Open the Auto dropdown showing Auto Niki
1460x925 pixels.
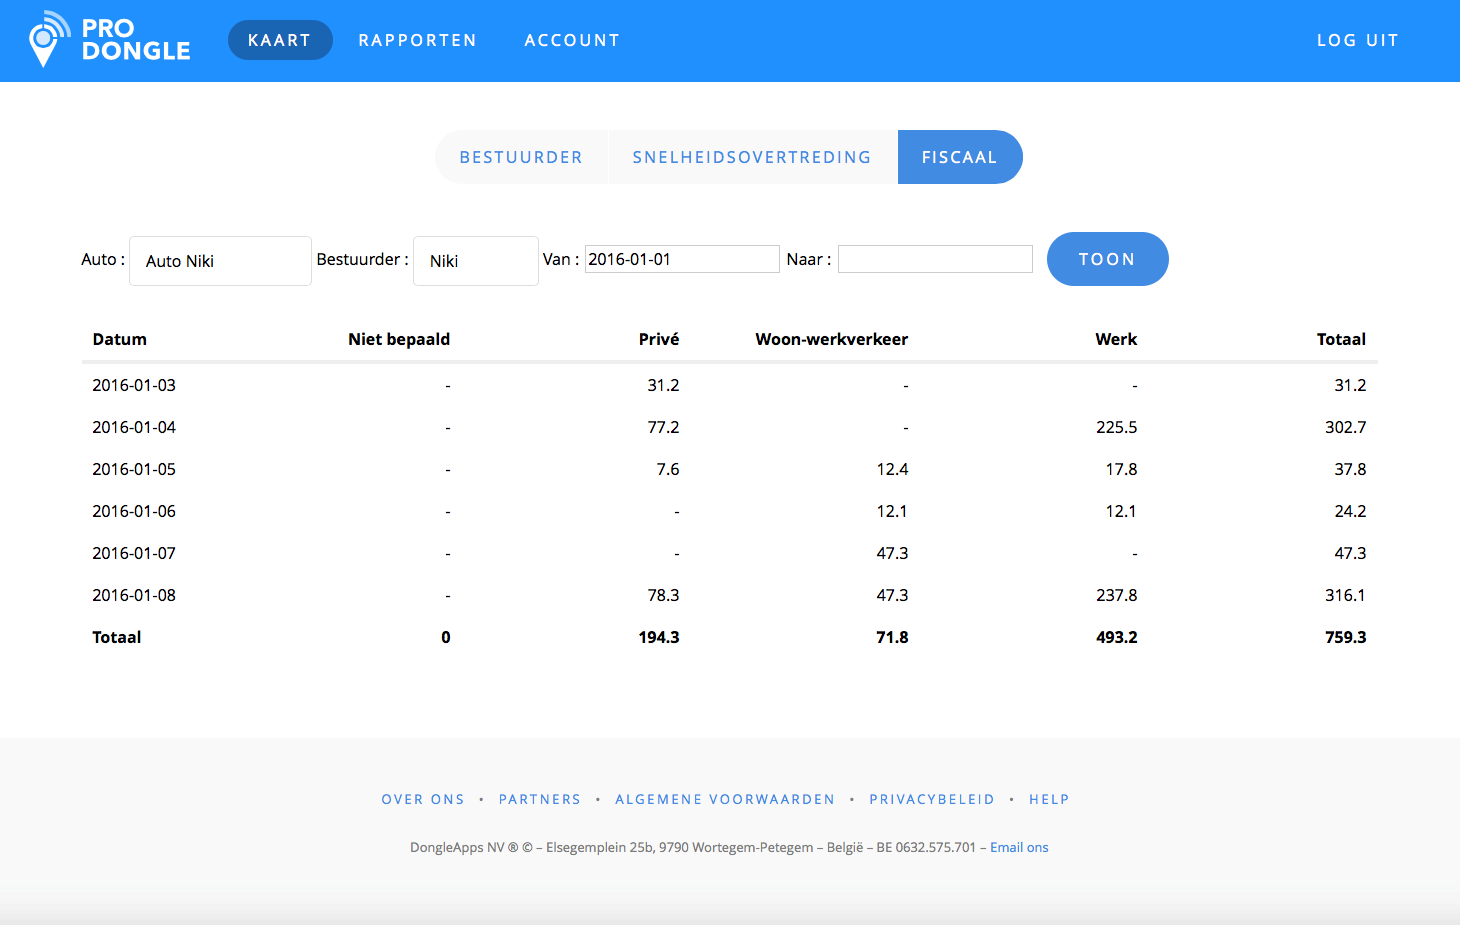tap(220, 261)
